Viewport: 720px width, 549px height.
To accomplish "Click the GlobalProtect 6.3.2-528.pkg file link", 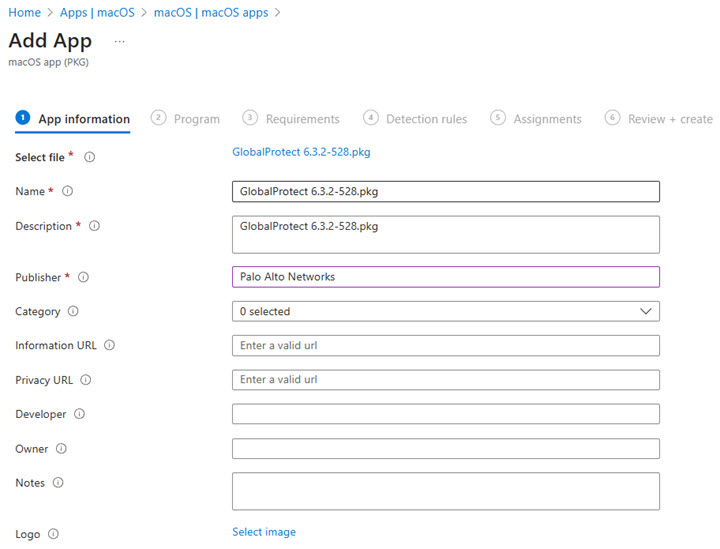I will [301, 152].
